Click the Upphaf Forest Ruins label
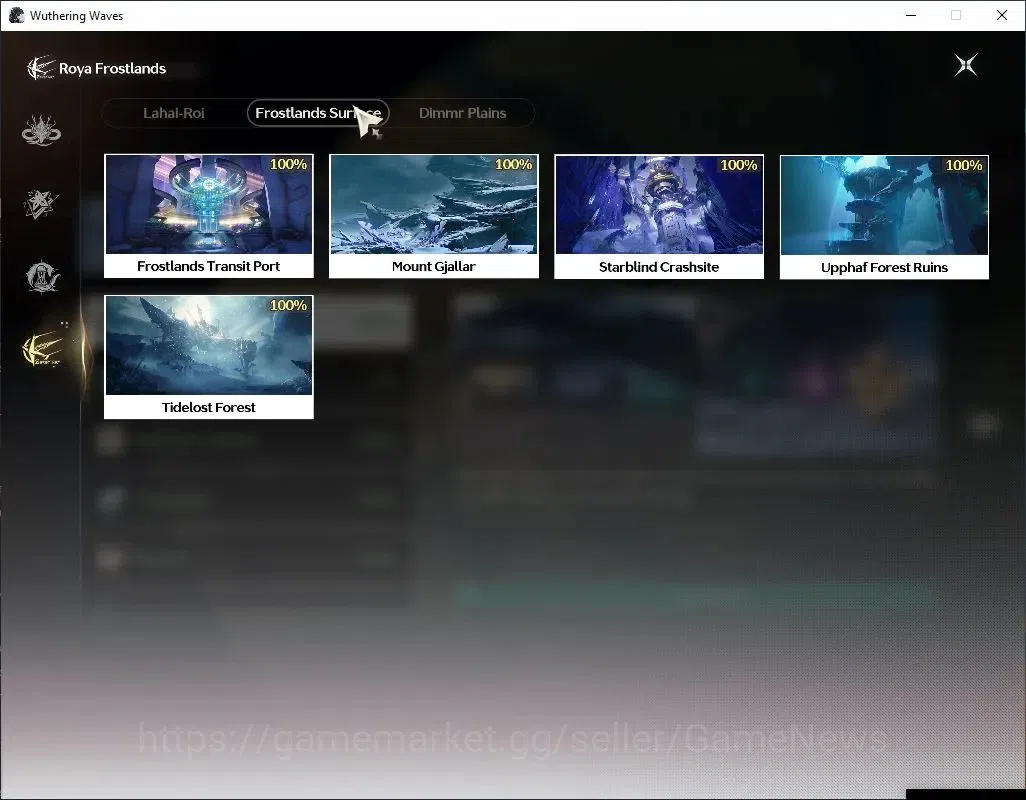 tap(884, 268)
